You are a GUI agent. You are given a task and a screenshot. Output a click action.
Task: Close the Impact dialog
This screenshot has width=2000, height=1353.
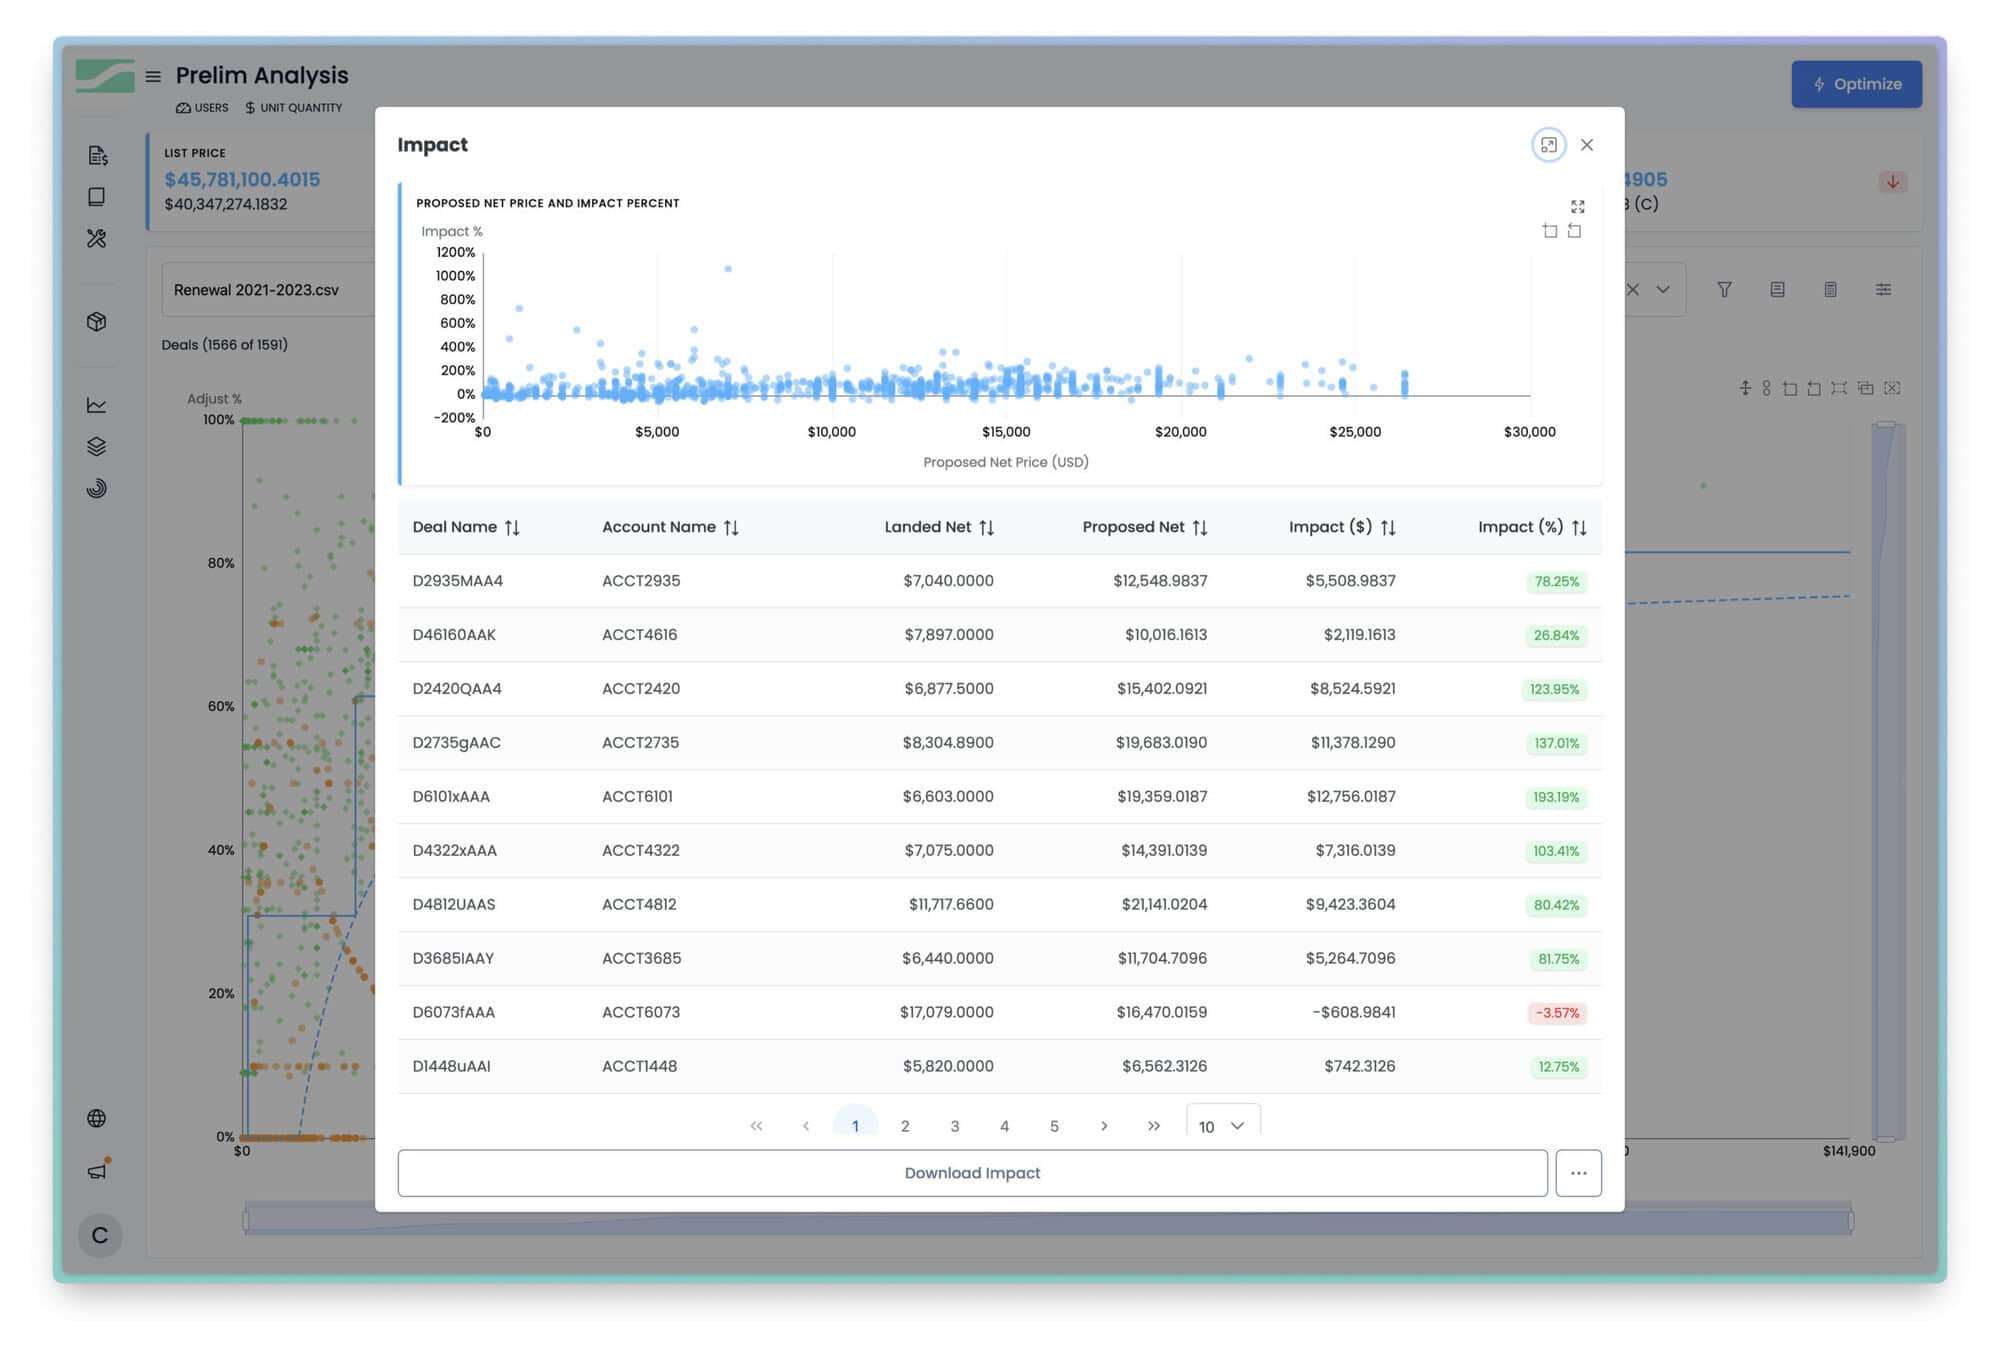[x=1587, y=145]
